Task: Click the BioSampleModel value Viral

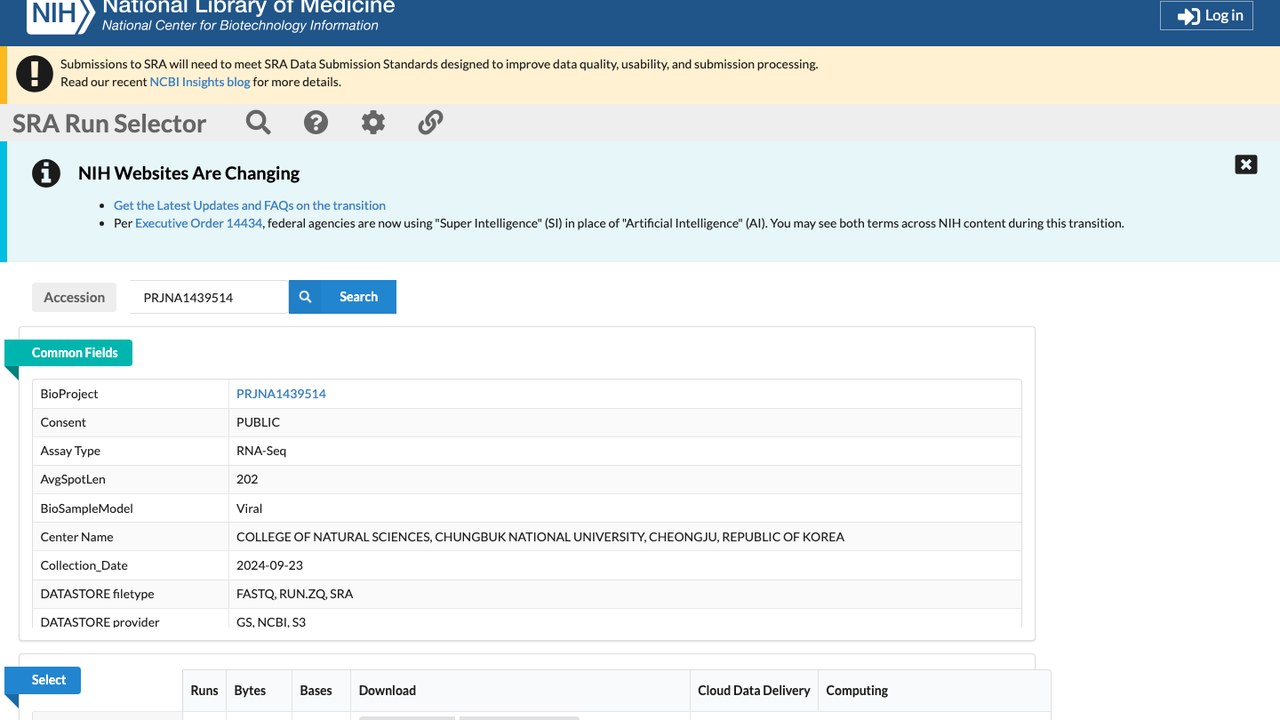Action: click(x=249, y=509)
